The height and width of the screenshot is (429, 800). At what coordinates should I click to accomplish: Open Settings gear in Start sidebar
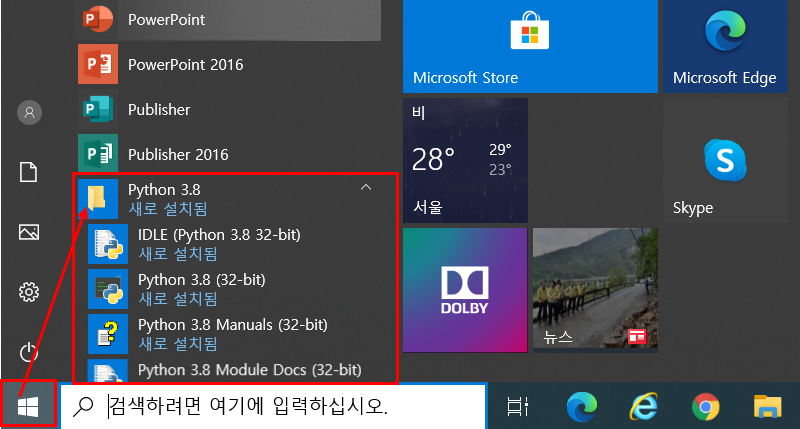(x=29, y=292)
